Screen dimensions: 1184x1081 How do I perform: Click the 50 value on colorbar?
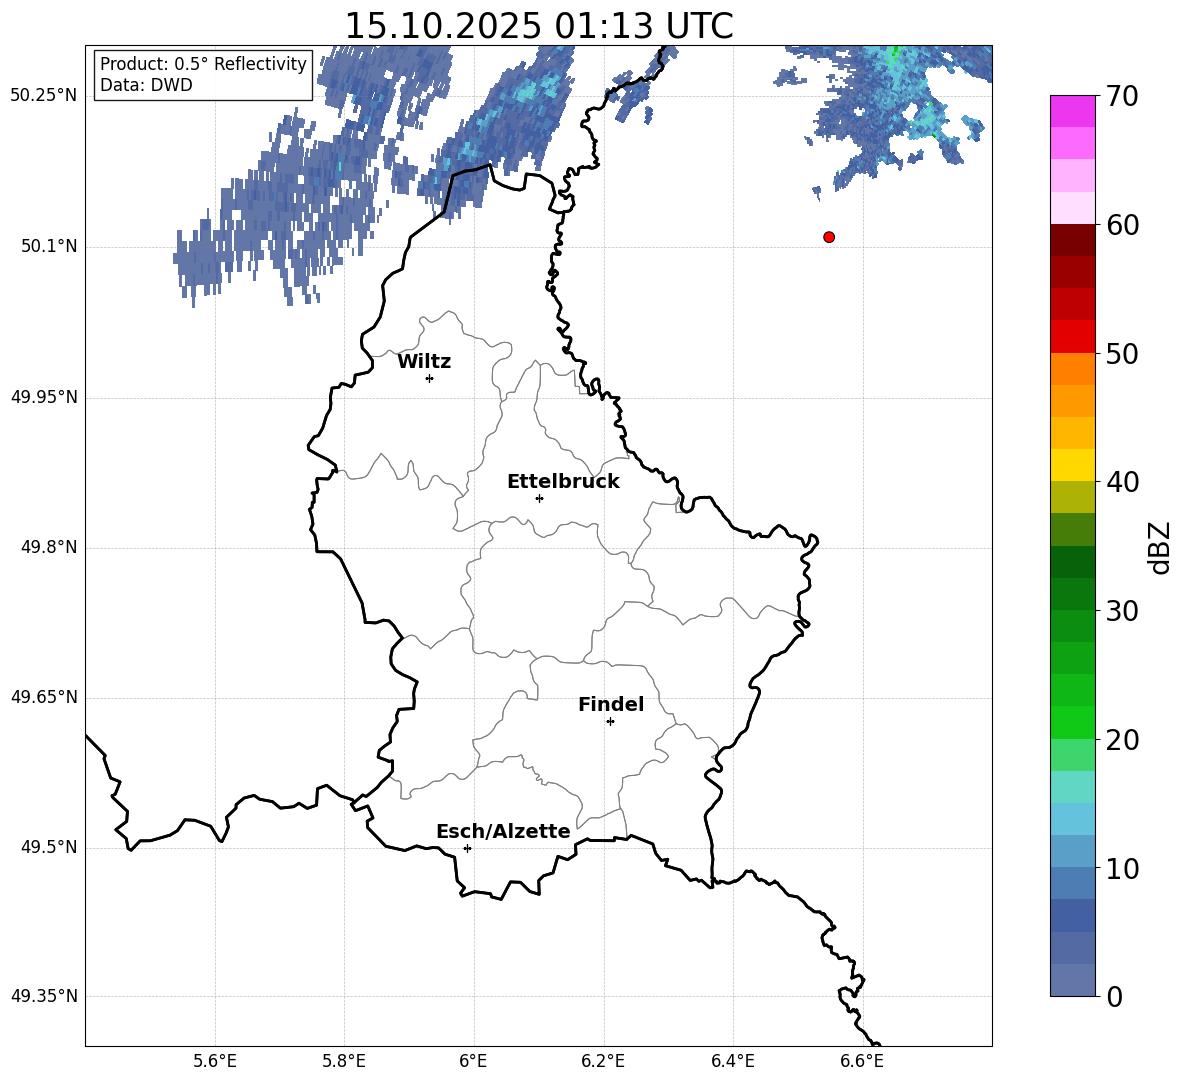coord(1122,353)
